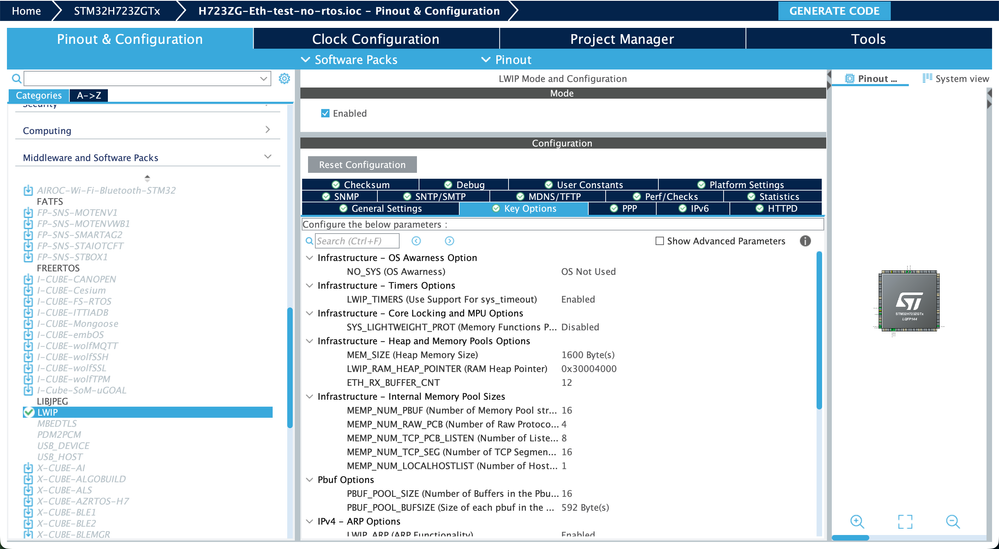Go to Home breadcrumb

[26, 11]
